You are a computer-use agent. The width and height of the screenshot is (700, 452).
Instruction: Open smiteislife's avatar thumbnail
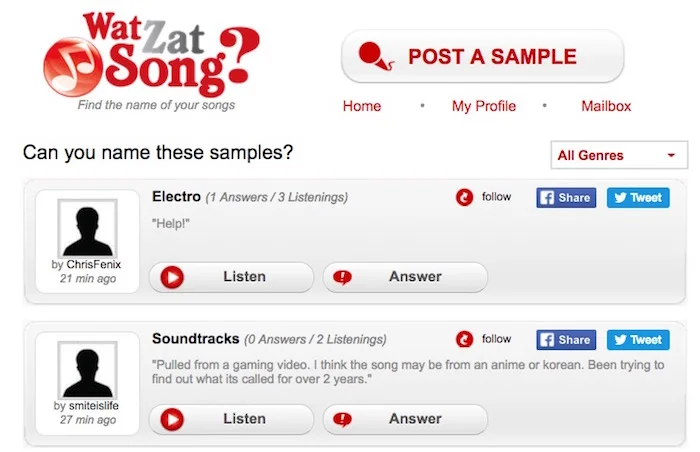tap(88, 370)
